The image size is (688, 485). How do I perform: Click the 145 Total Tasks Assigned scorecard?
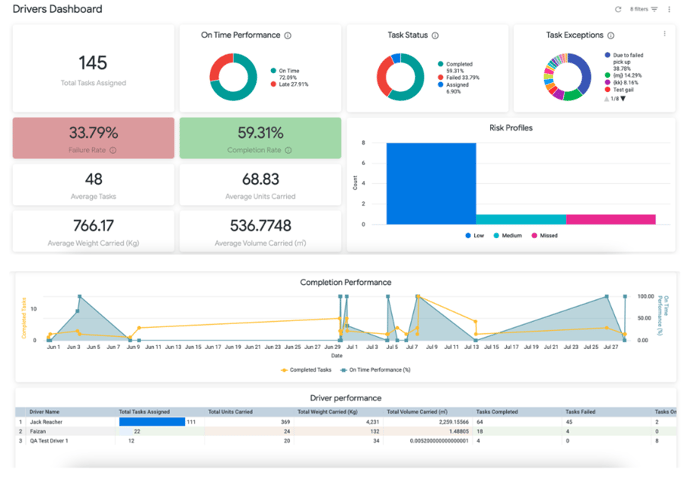click(x=93, y=68)
